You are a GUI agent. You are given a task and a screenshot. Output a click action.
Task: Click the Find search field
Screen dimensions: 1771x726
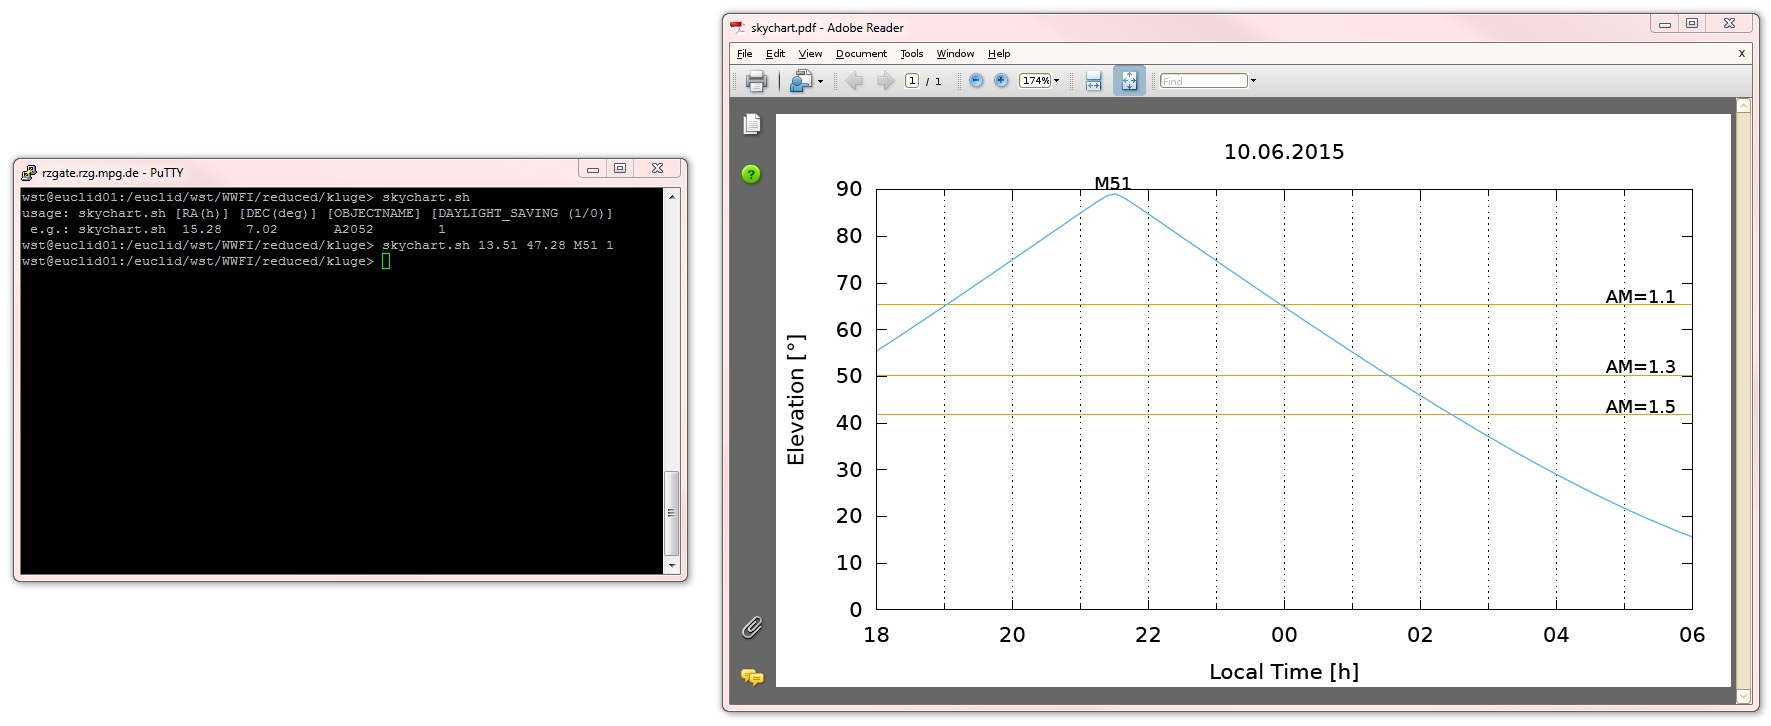click(1204, 81)
